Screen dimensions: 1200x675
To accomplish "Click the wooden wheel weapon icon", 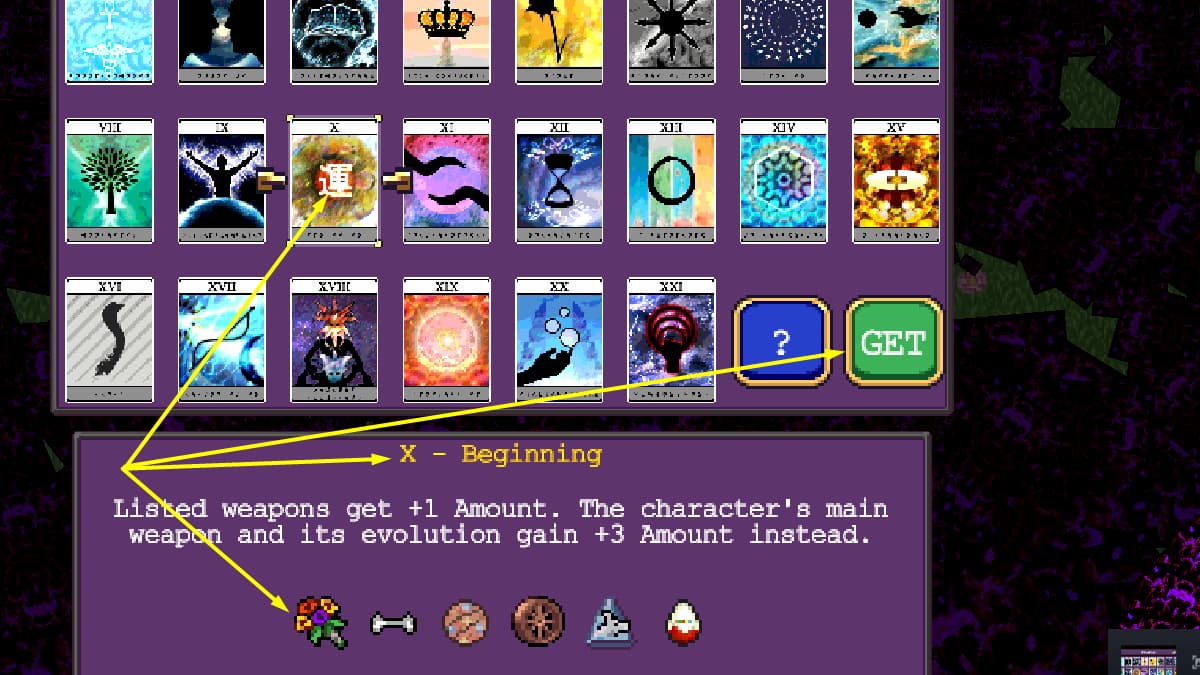I will pyautogui.click(x=539, y=622).
